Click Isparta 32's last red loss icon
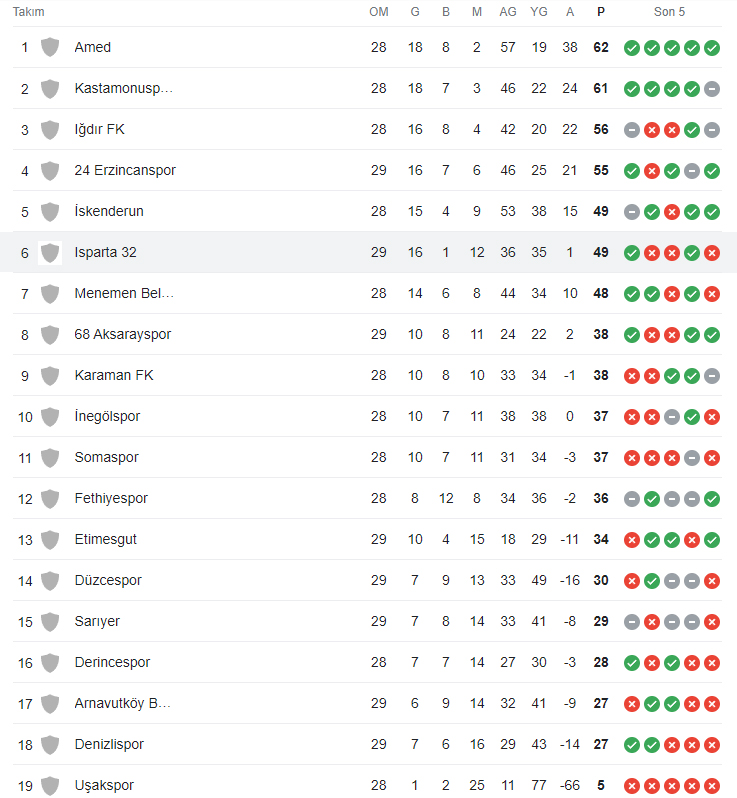This screenshot has height=798, width=737. (x=712, y=253)
